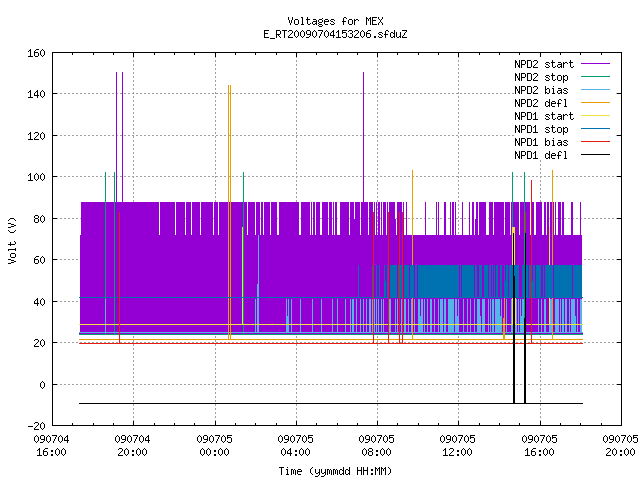The image size is (640, 480).
Task: Click the 100 y-axis tick value
Action: coord(36,177)
